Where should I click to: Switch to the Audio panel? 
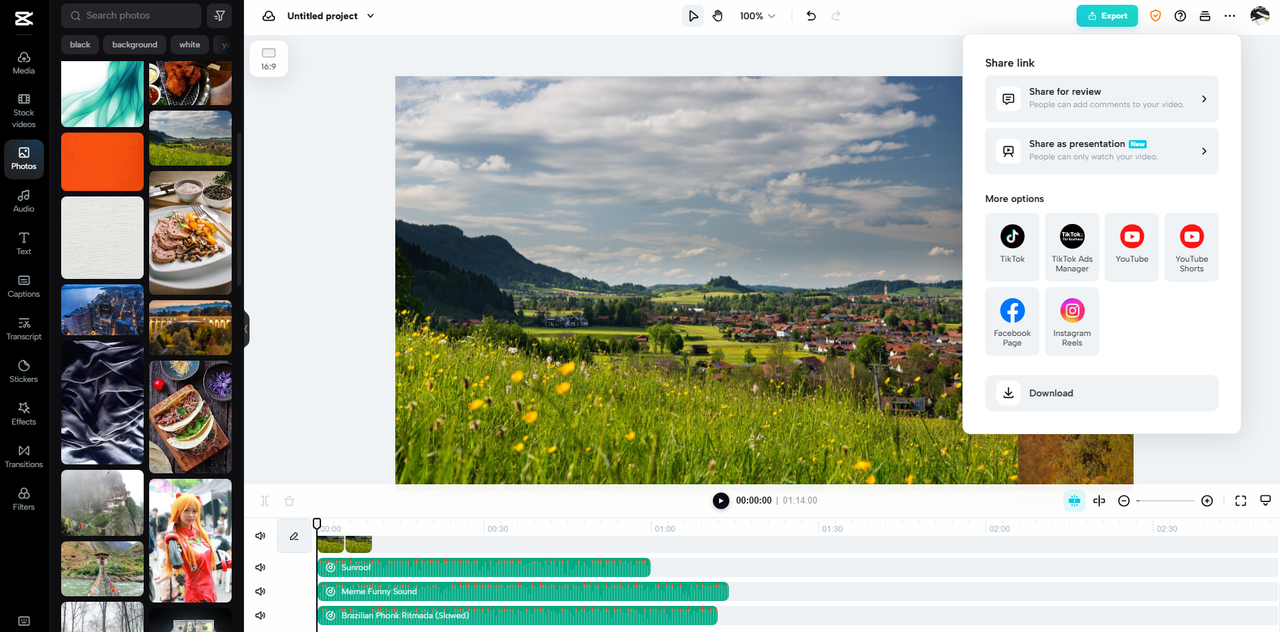point(24,200)
